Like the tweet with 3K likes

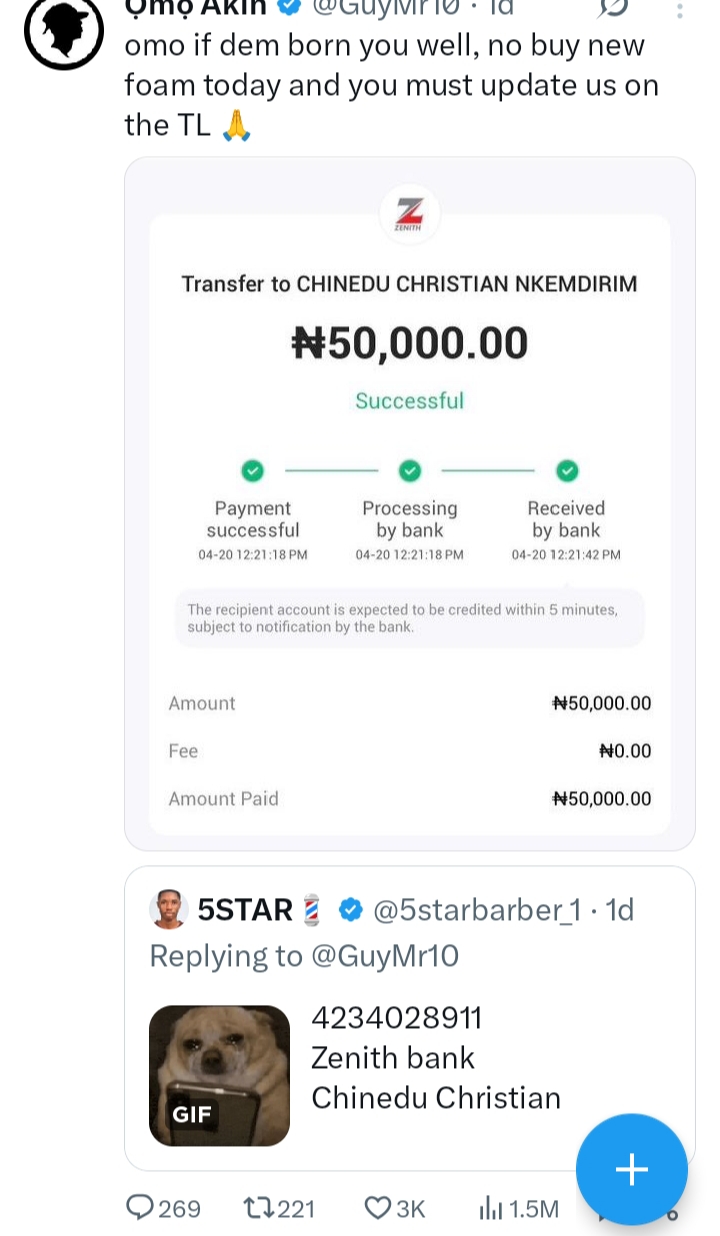378,1208
